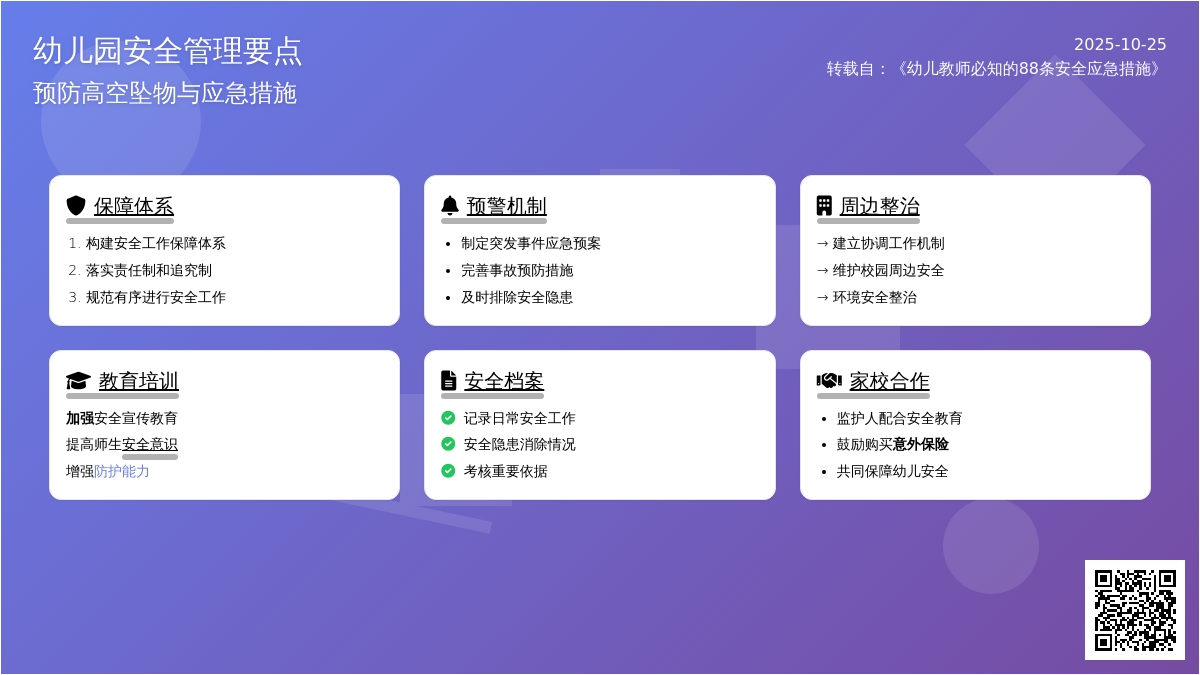Click the handshake icon beside 家校合作
Image resolution: width=1200 pixels, height=675 pixels.
829,381
